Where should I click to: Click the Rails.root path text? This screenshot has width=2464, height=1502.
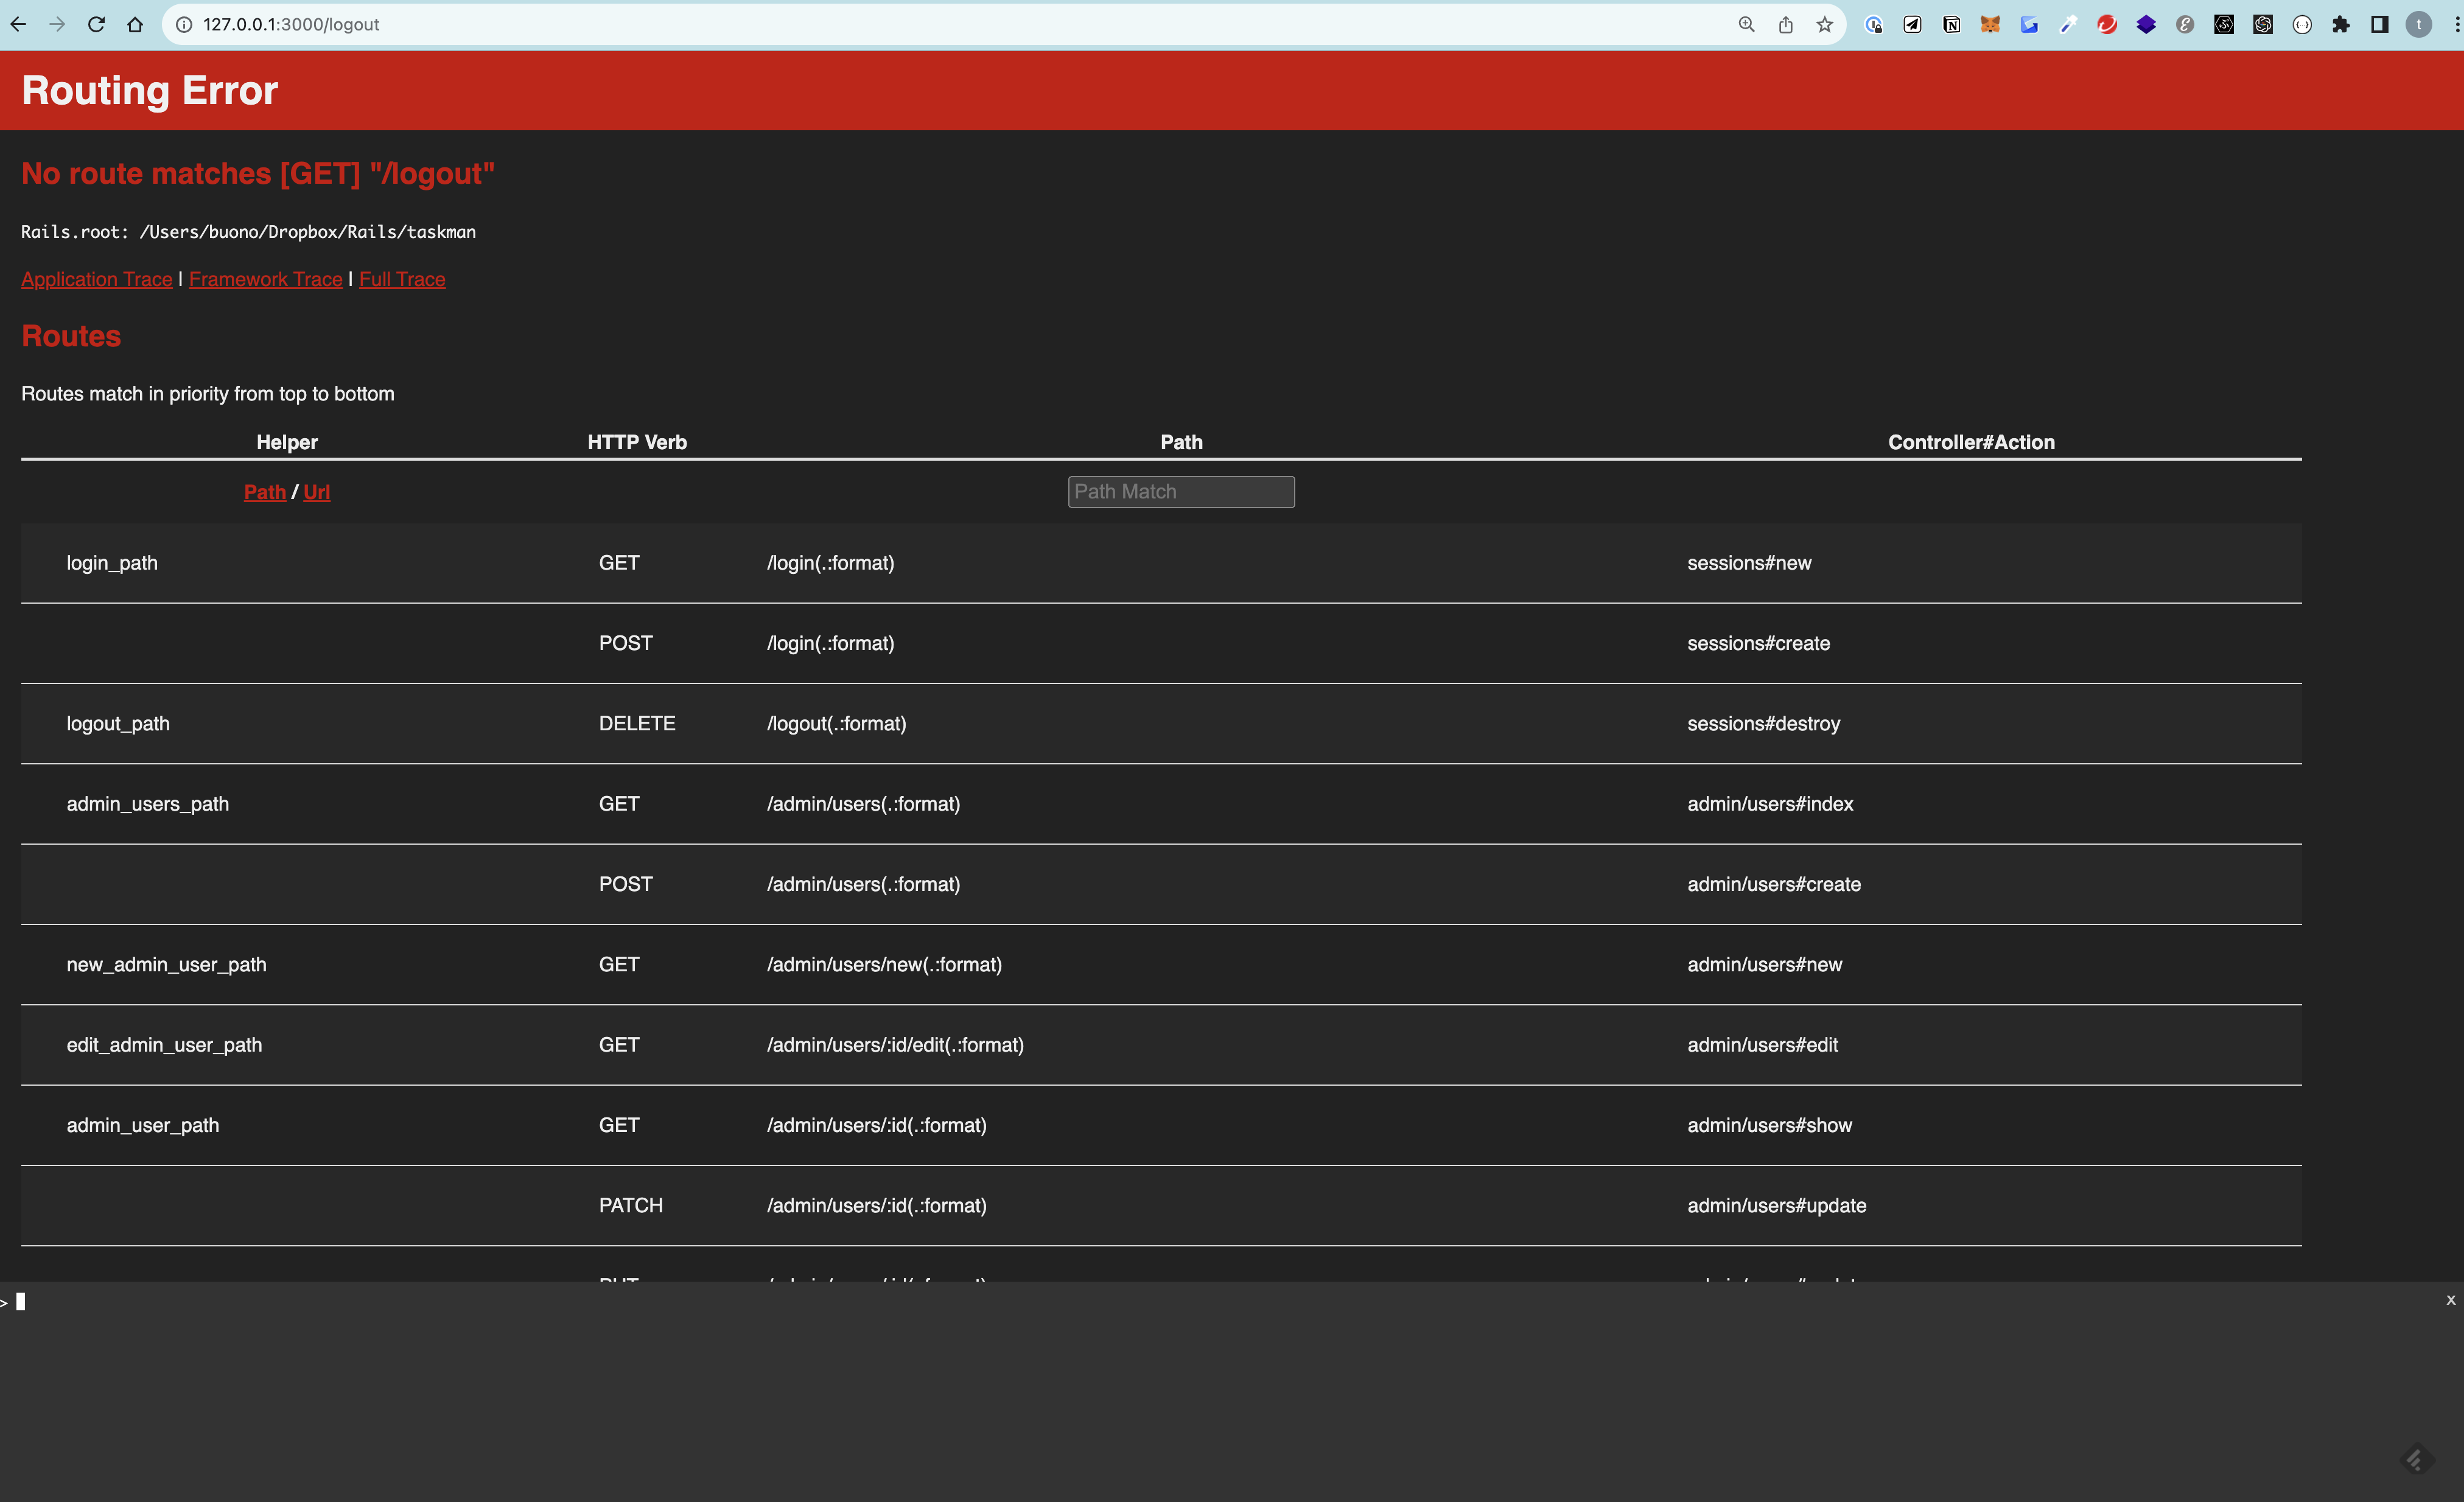(248, 232)
